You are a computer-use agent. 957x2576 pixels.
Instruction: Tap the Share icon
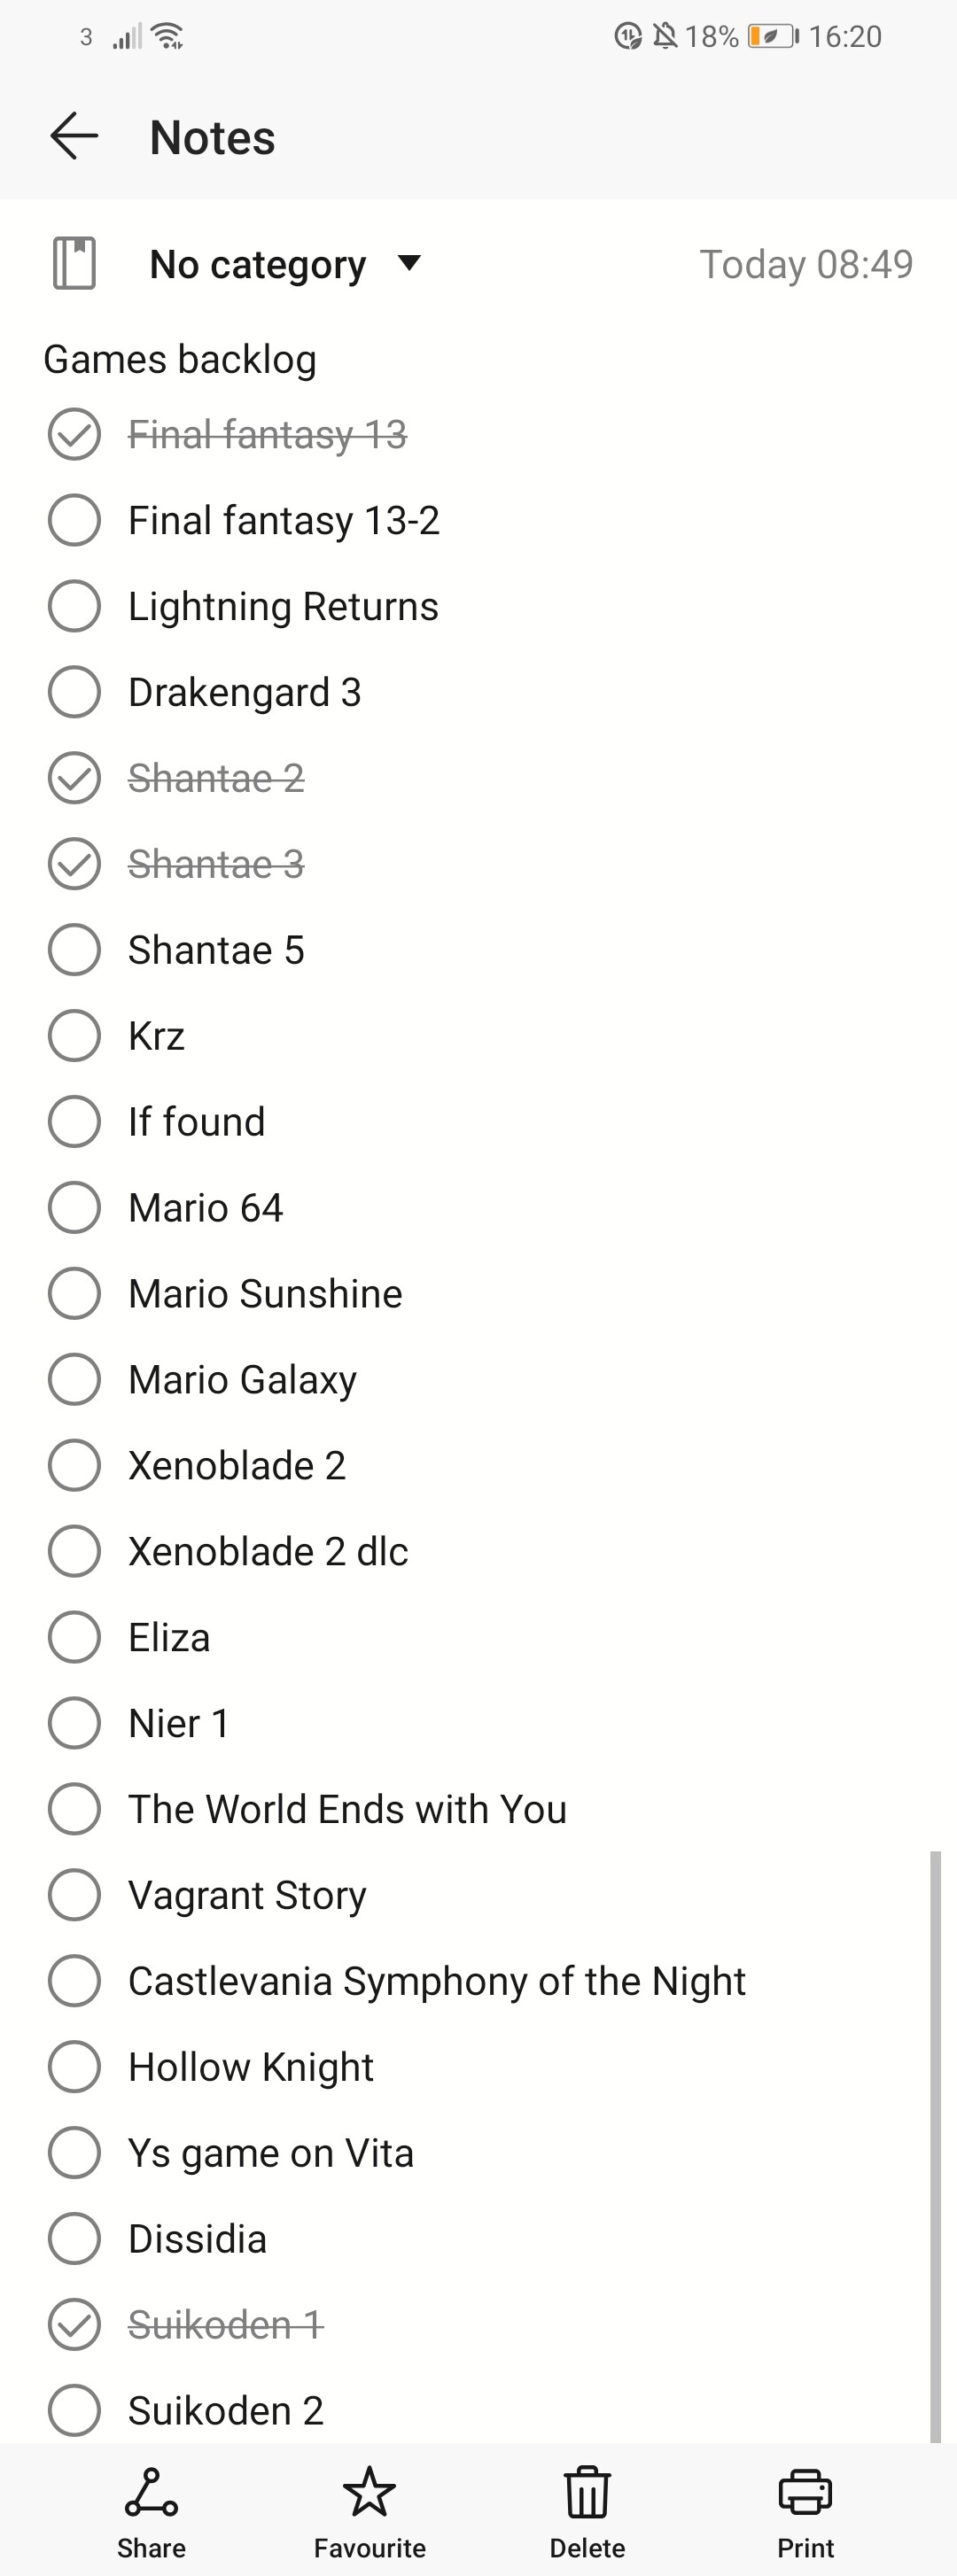pos(151,2492)
